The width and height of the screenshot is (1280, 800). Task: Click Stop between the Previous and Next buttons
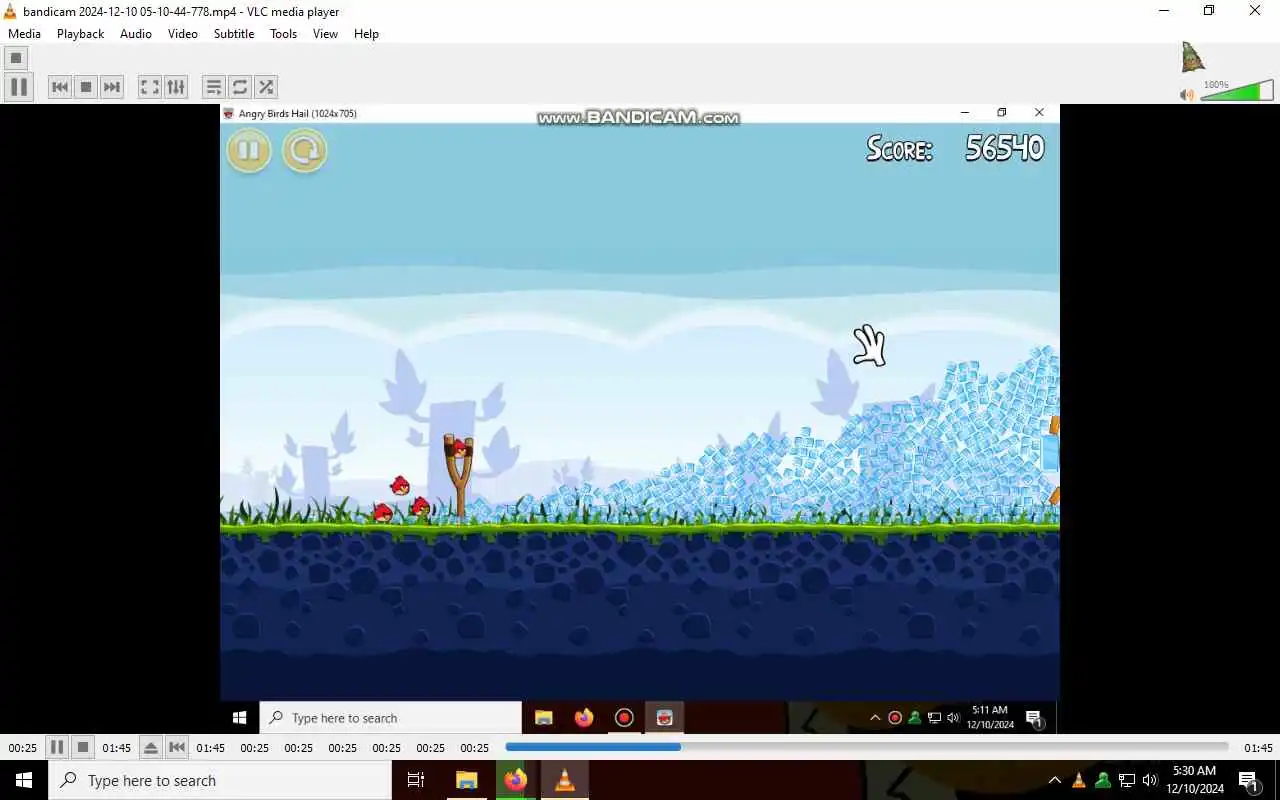click(x=86, y=87)
